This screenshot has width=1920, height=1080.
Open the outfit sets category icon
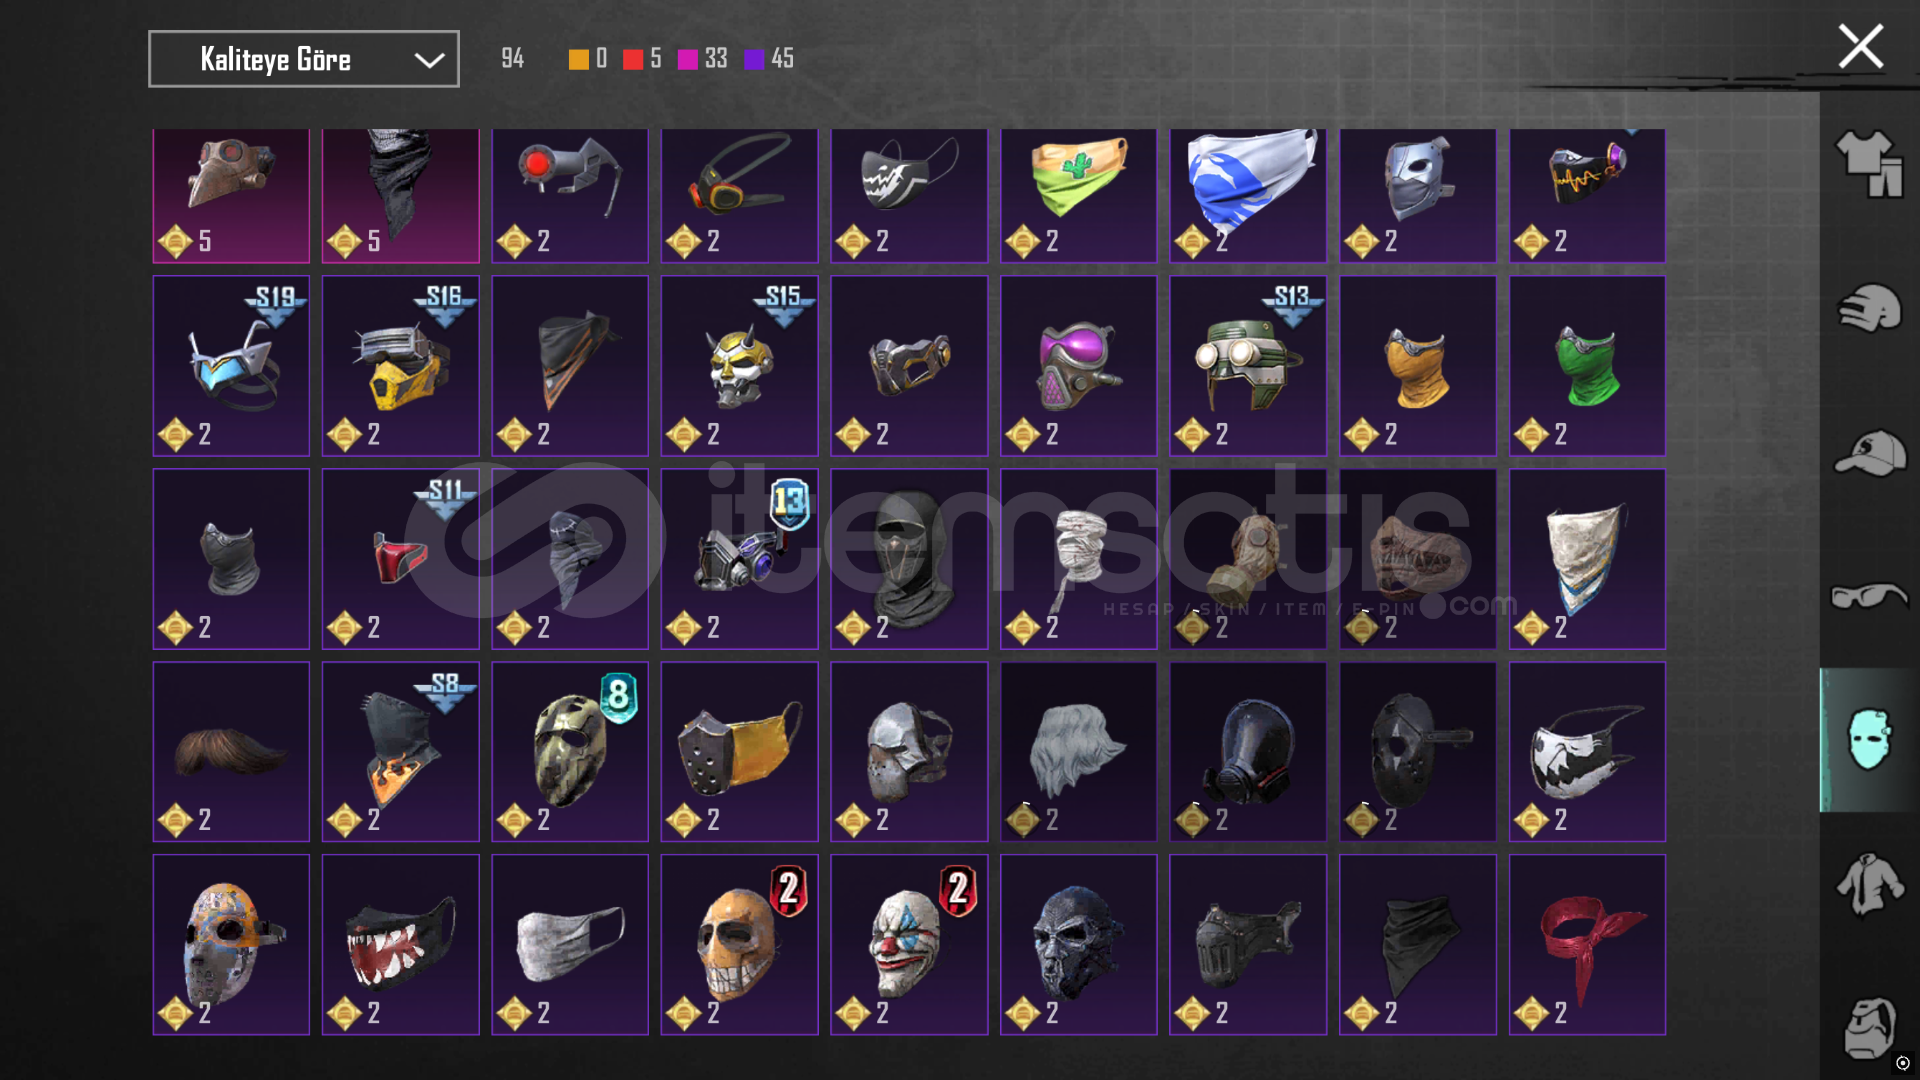[1868, 164]
